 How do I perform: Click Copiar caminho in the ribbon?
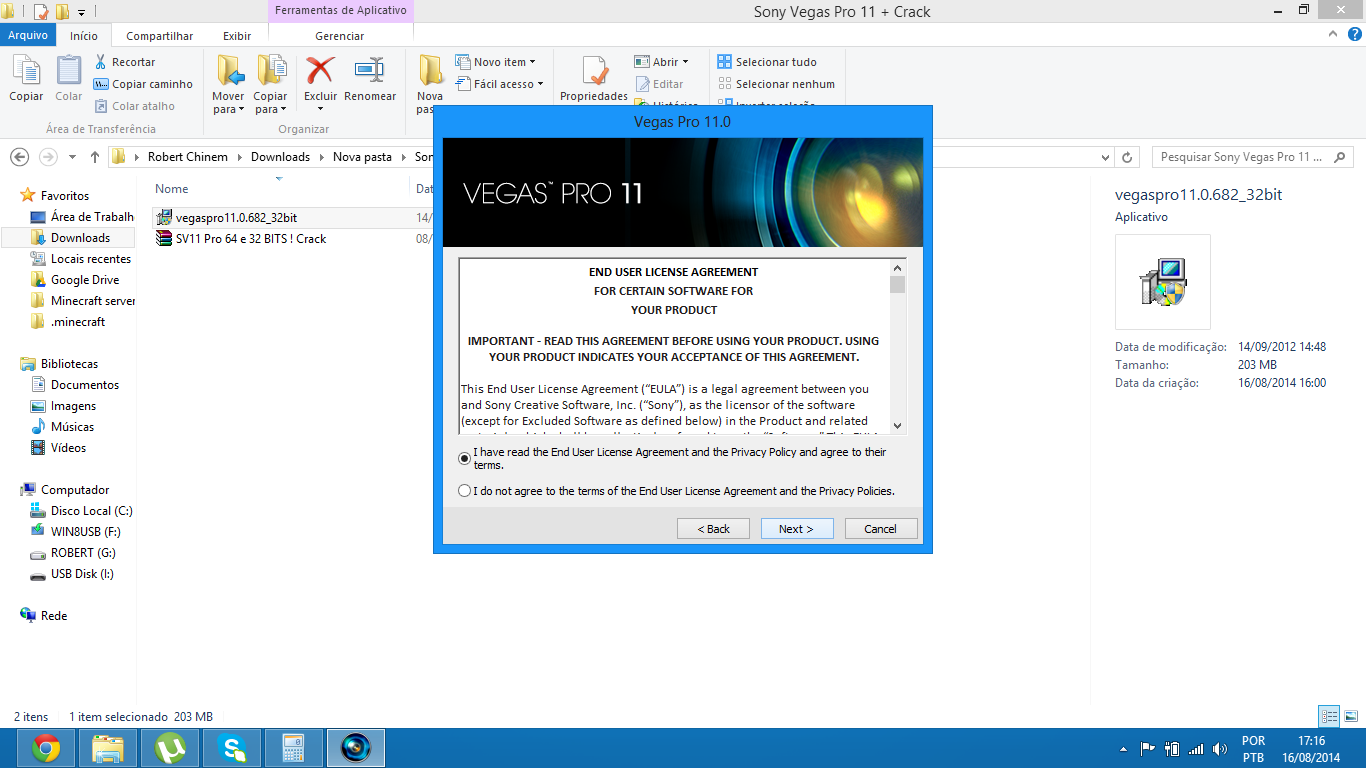tap(143, 84)
